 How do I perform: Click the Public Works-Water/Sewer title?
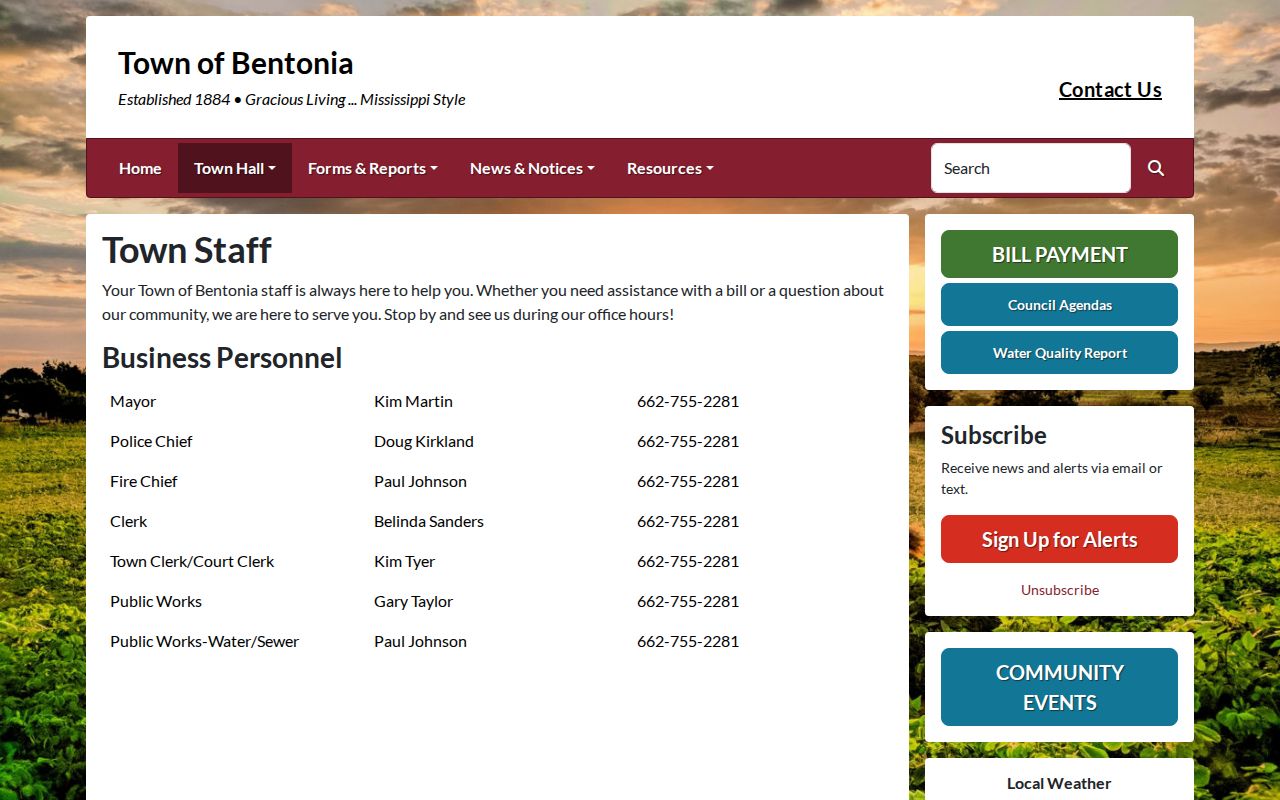[205, 641]
